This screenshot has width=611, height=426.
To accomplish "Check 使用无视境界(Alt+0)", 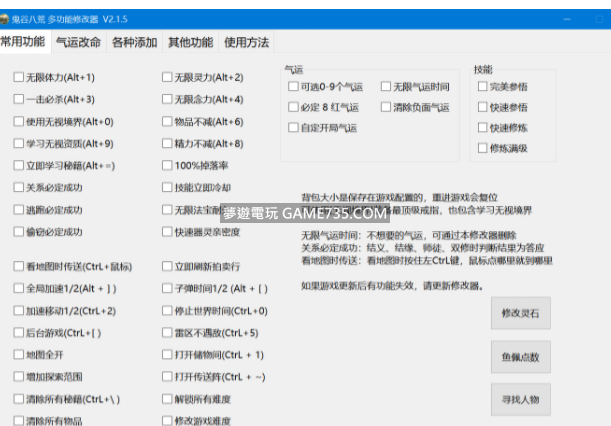I will [x=18, y=121].
